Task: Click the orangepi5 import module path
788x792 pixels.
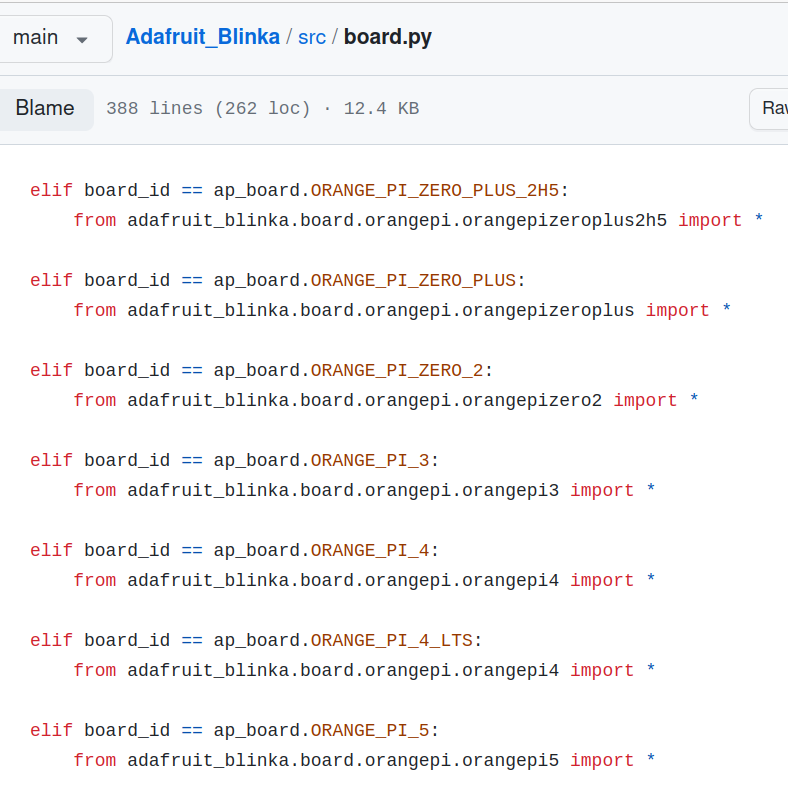Action: (x=343, y=760)
